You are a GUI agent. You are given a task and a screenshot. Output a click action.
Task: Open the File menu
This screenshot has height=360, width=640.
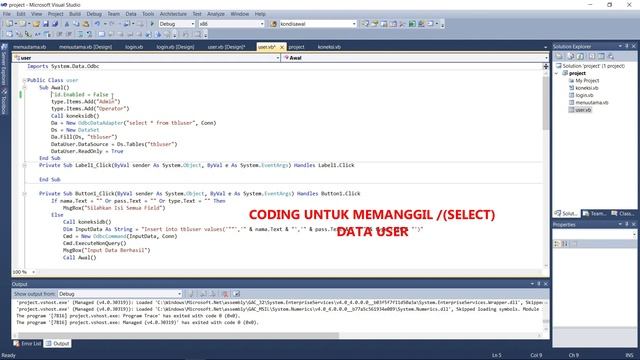7,14
